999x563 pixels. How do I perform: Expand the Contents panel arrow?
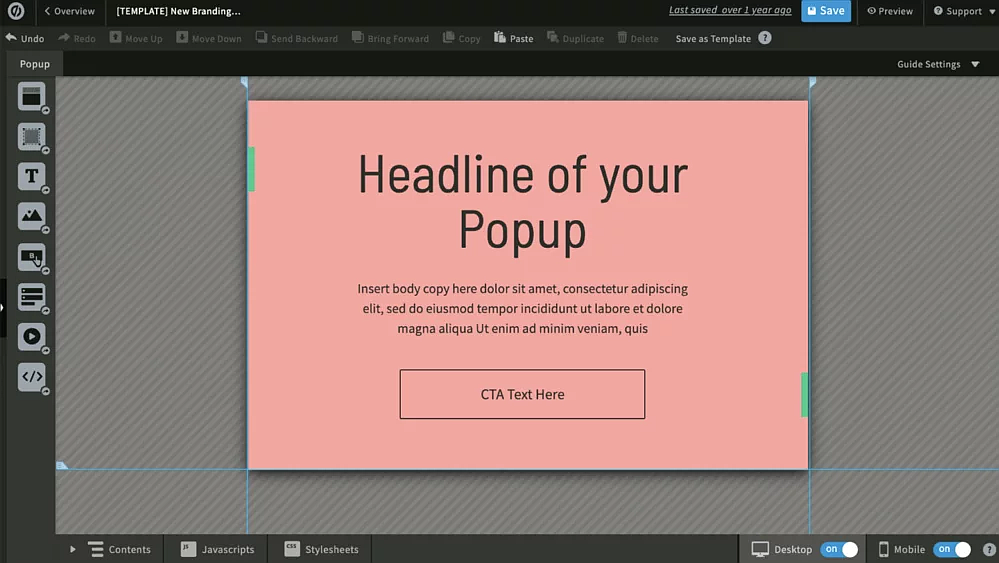pyautogui.click(x=73, y=549)
